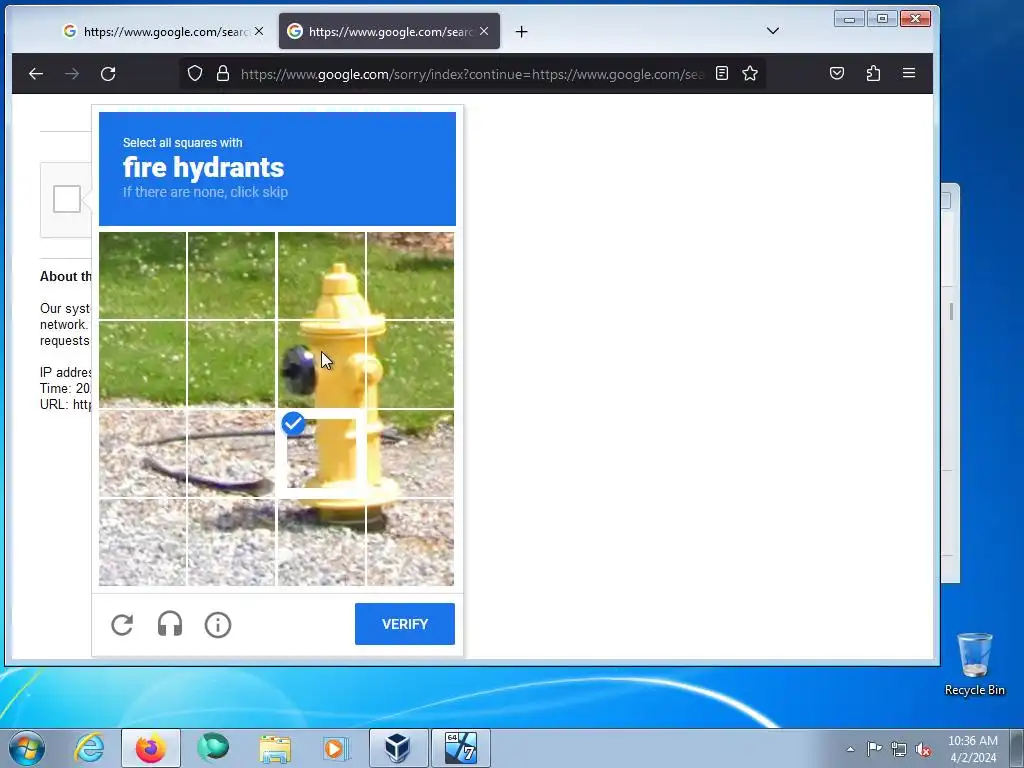
Task: Select tile with the hydrant top cap
Action: [321, 276]
